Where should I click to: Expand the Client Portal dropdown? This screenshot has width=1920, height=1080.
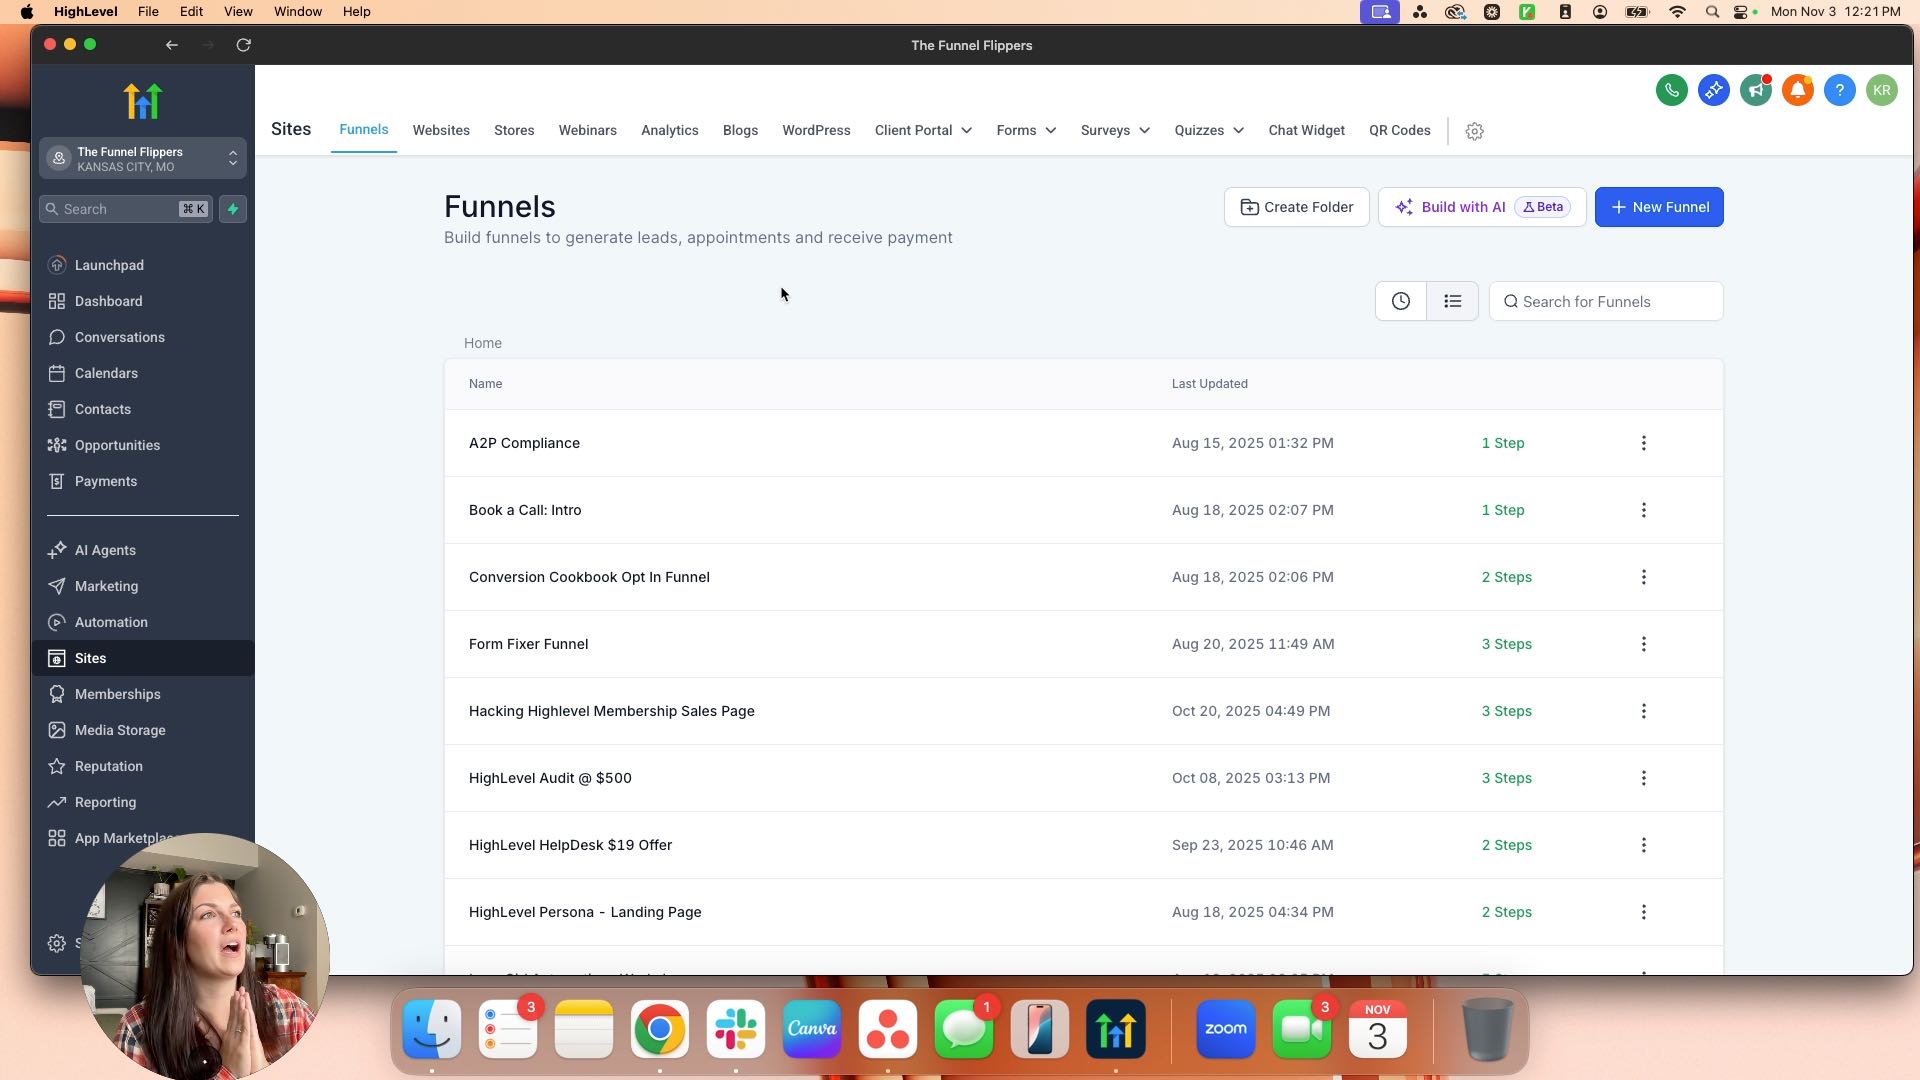click(x=923, y=131)
